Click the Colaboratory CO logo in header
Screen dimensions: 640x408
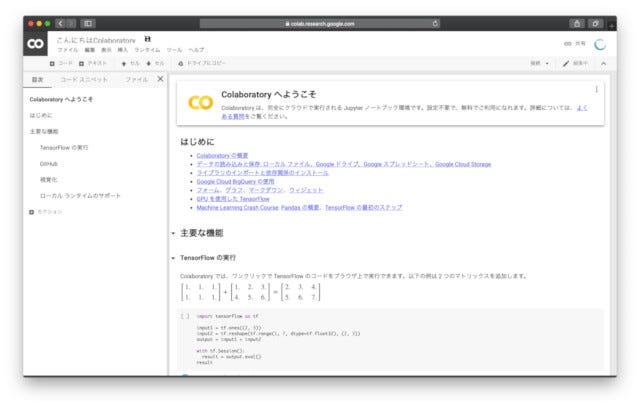pos(35,44)
